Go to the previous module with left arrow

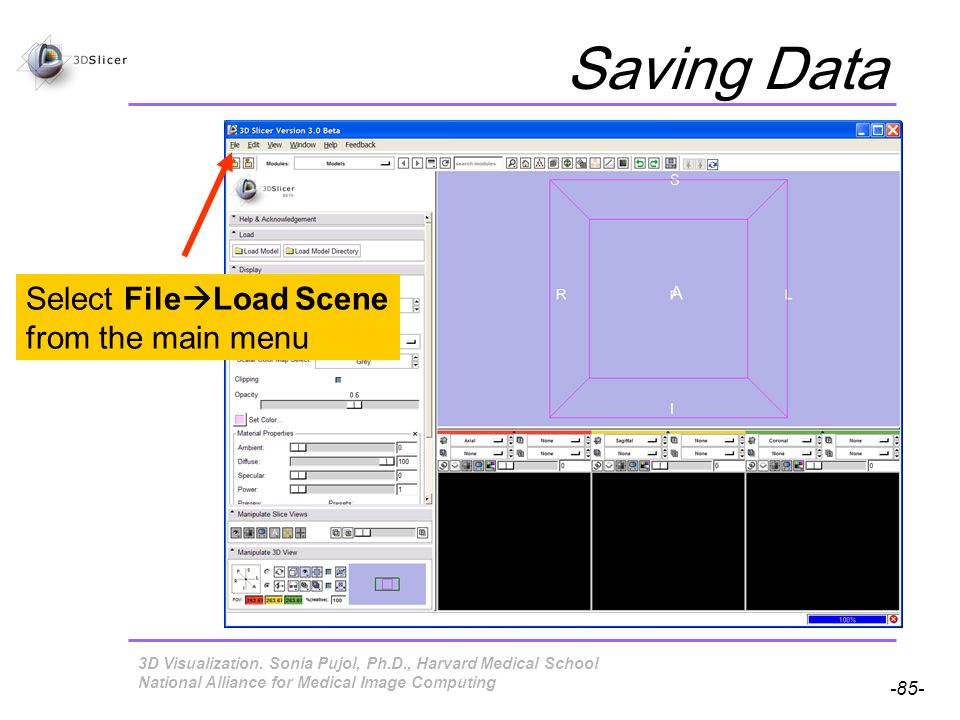point(403,163)
